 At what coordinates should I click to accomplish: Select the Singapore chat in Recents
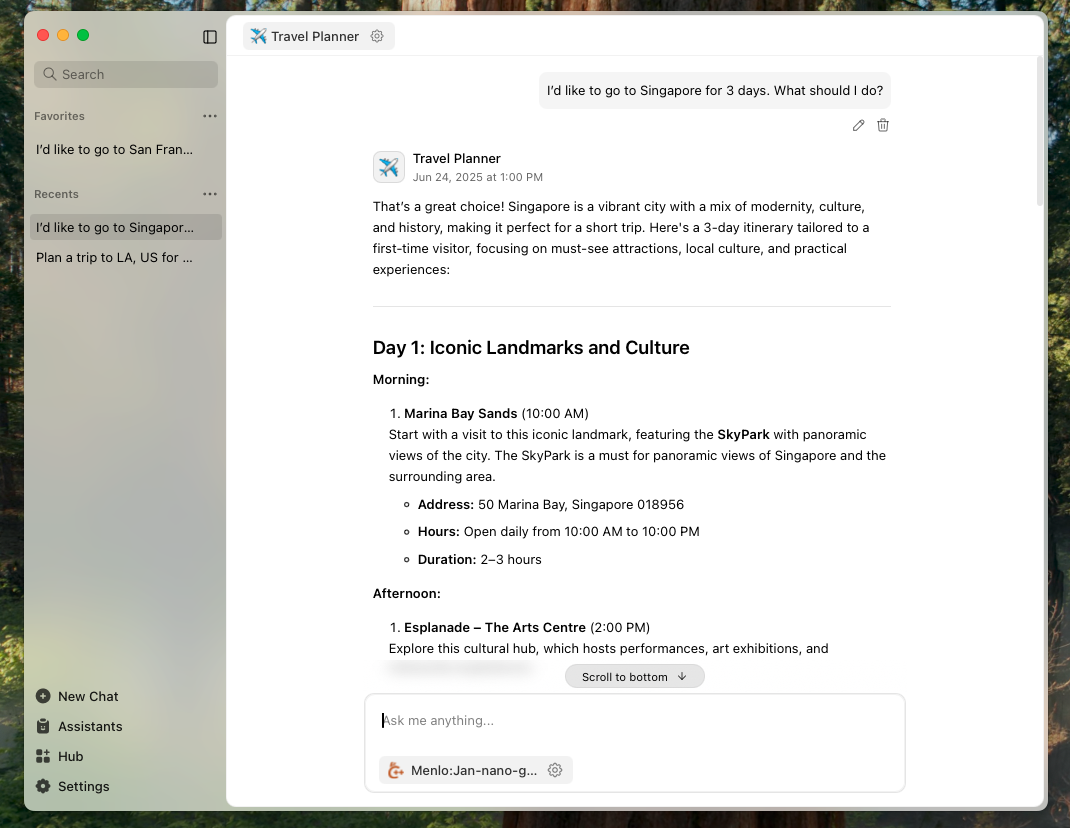(115, 227)
